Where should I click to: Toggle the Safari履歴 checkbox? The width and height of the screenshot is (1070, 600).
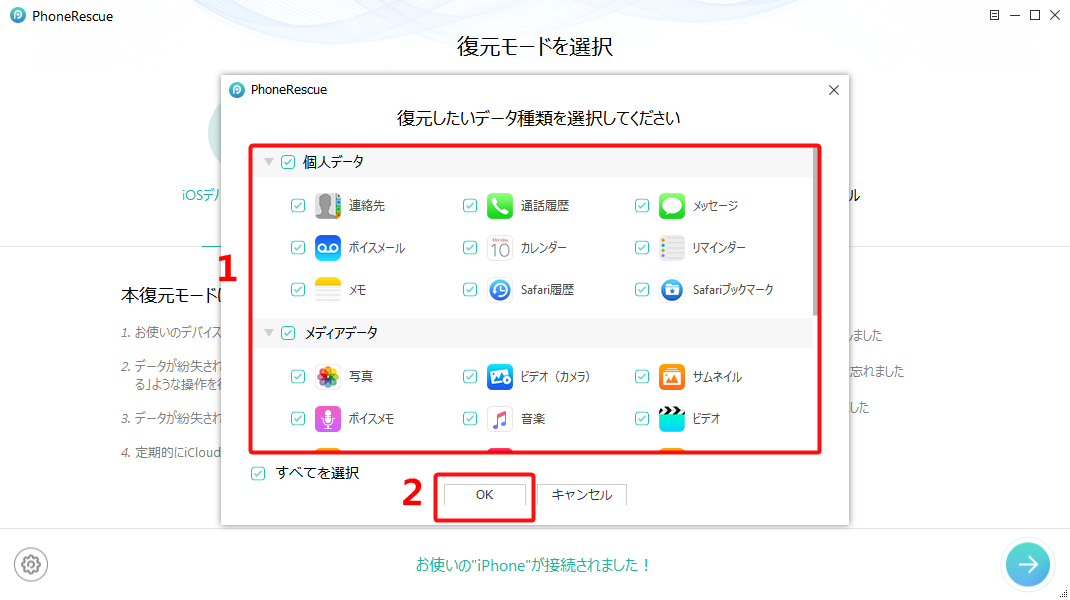469,290
